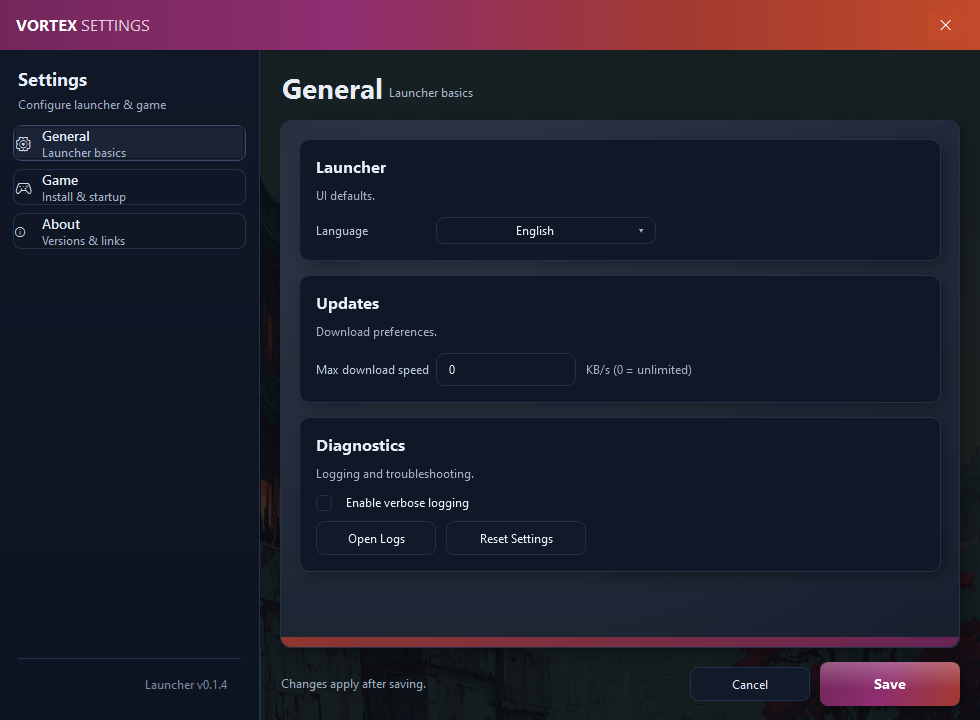This screenshot has height=720, width=980.
Task: Click the Launcher v0.1.4 version text
Action: coord(186,684)
